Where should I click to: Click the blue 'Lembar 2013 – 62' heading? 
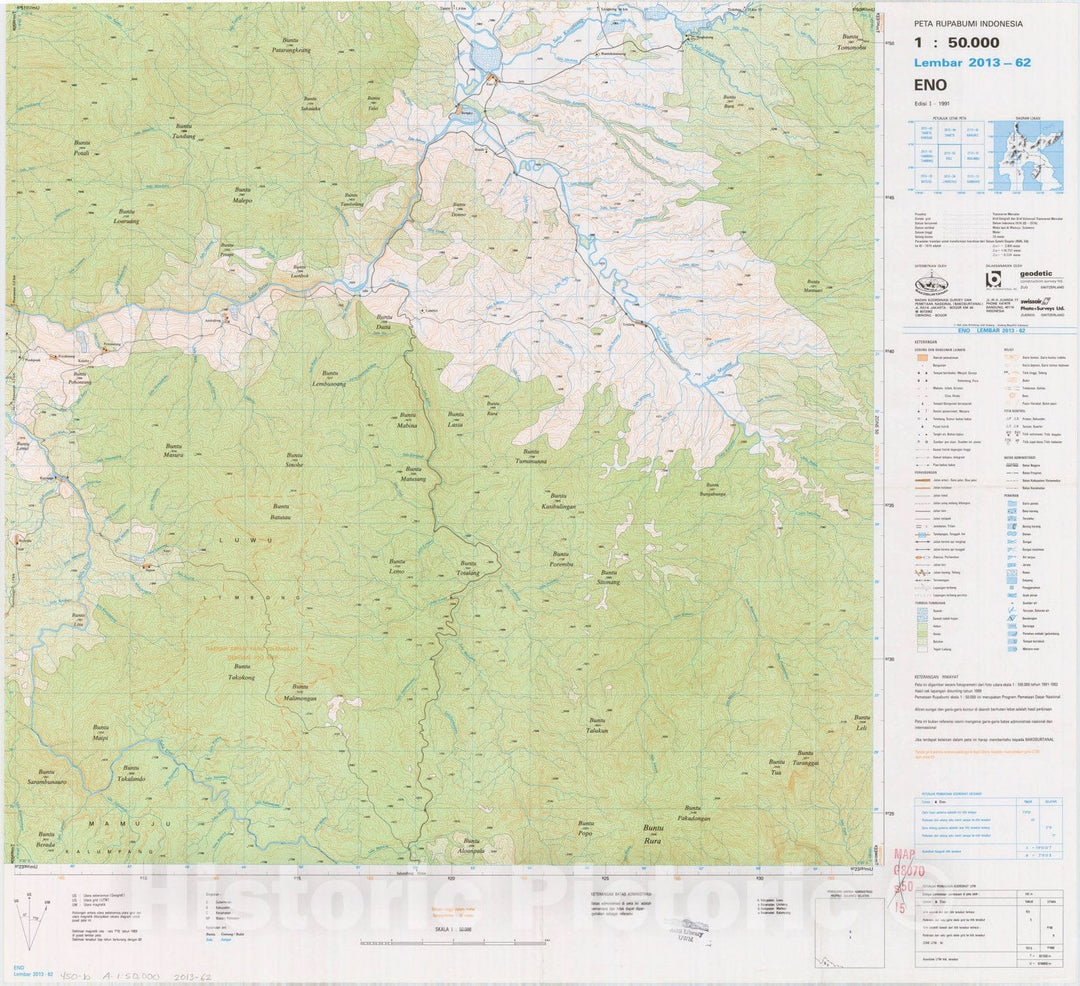972,63
